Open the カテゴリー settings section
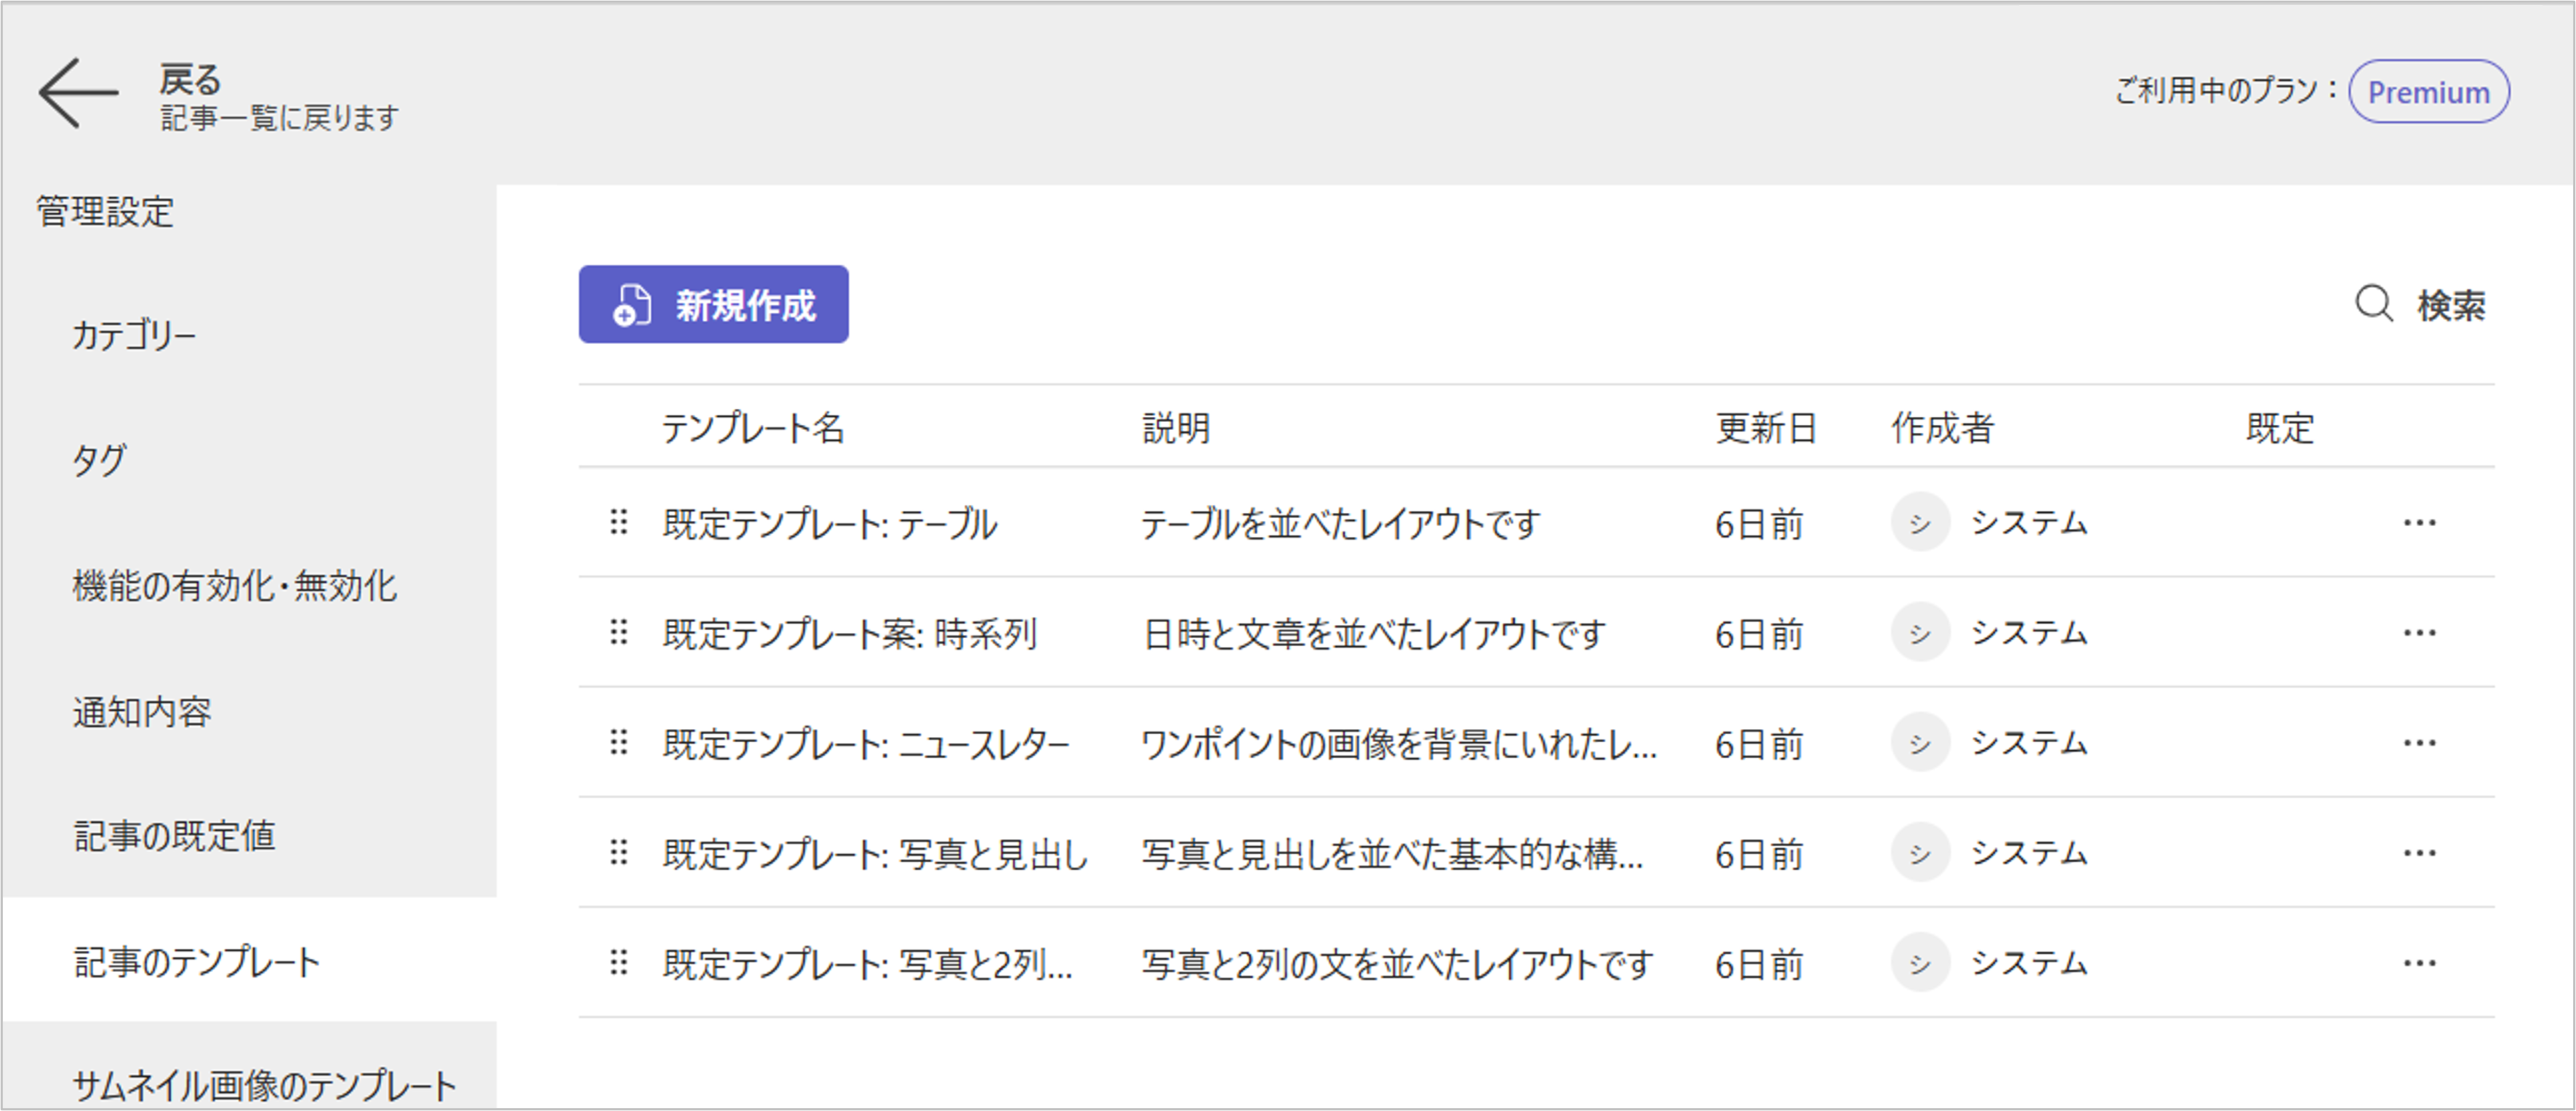The image size is (2576, 1111). [134, 335]
